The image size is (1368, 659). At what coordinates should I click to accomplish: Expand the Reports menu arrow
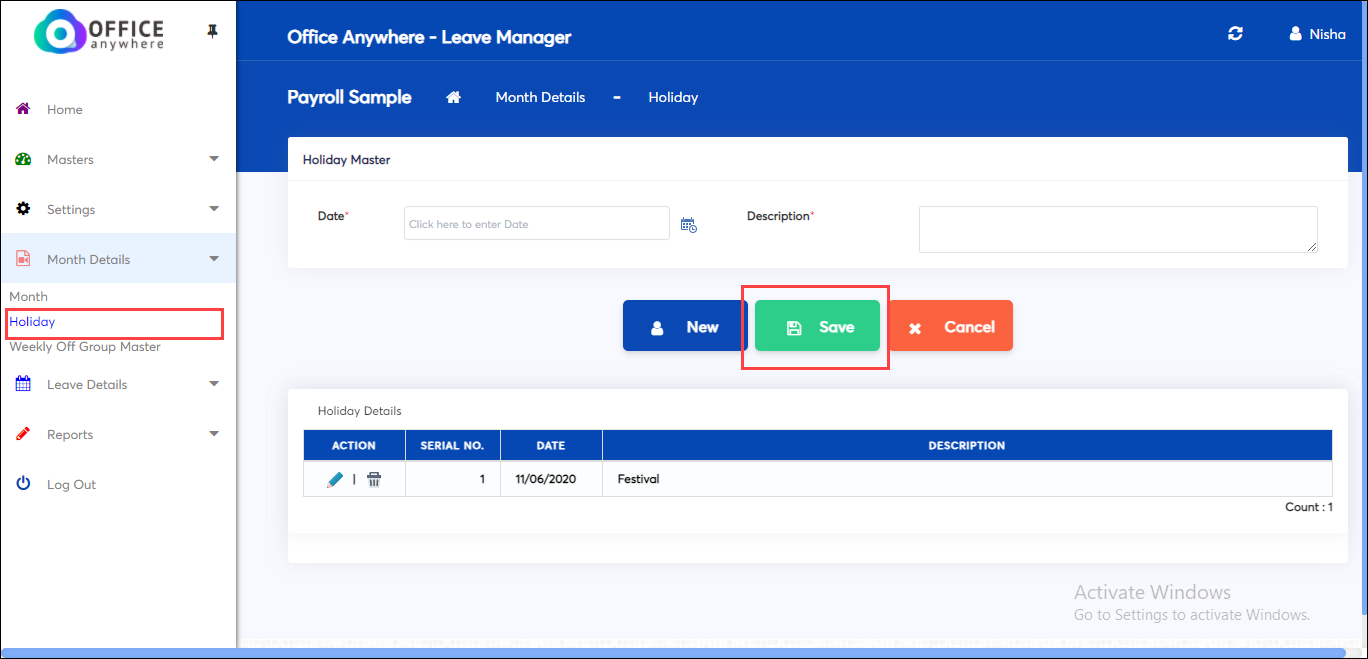tap(214, 434)
